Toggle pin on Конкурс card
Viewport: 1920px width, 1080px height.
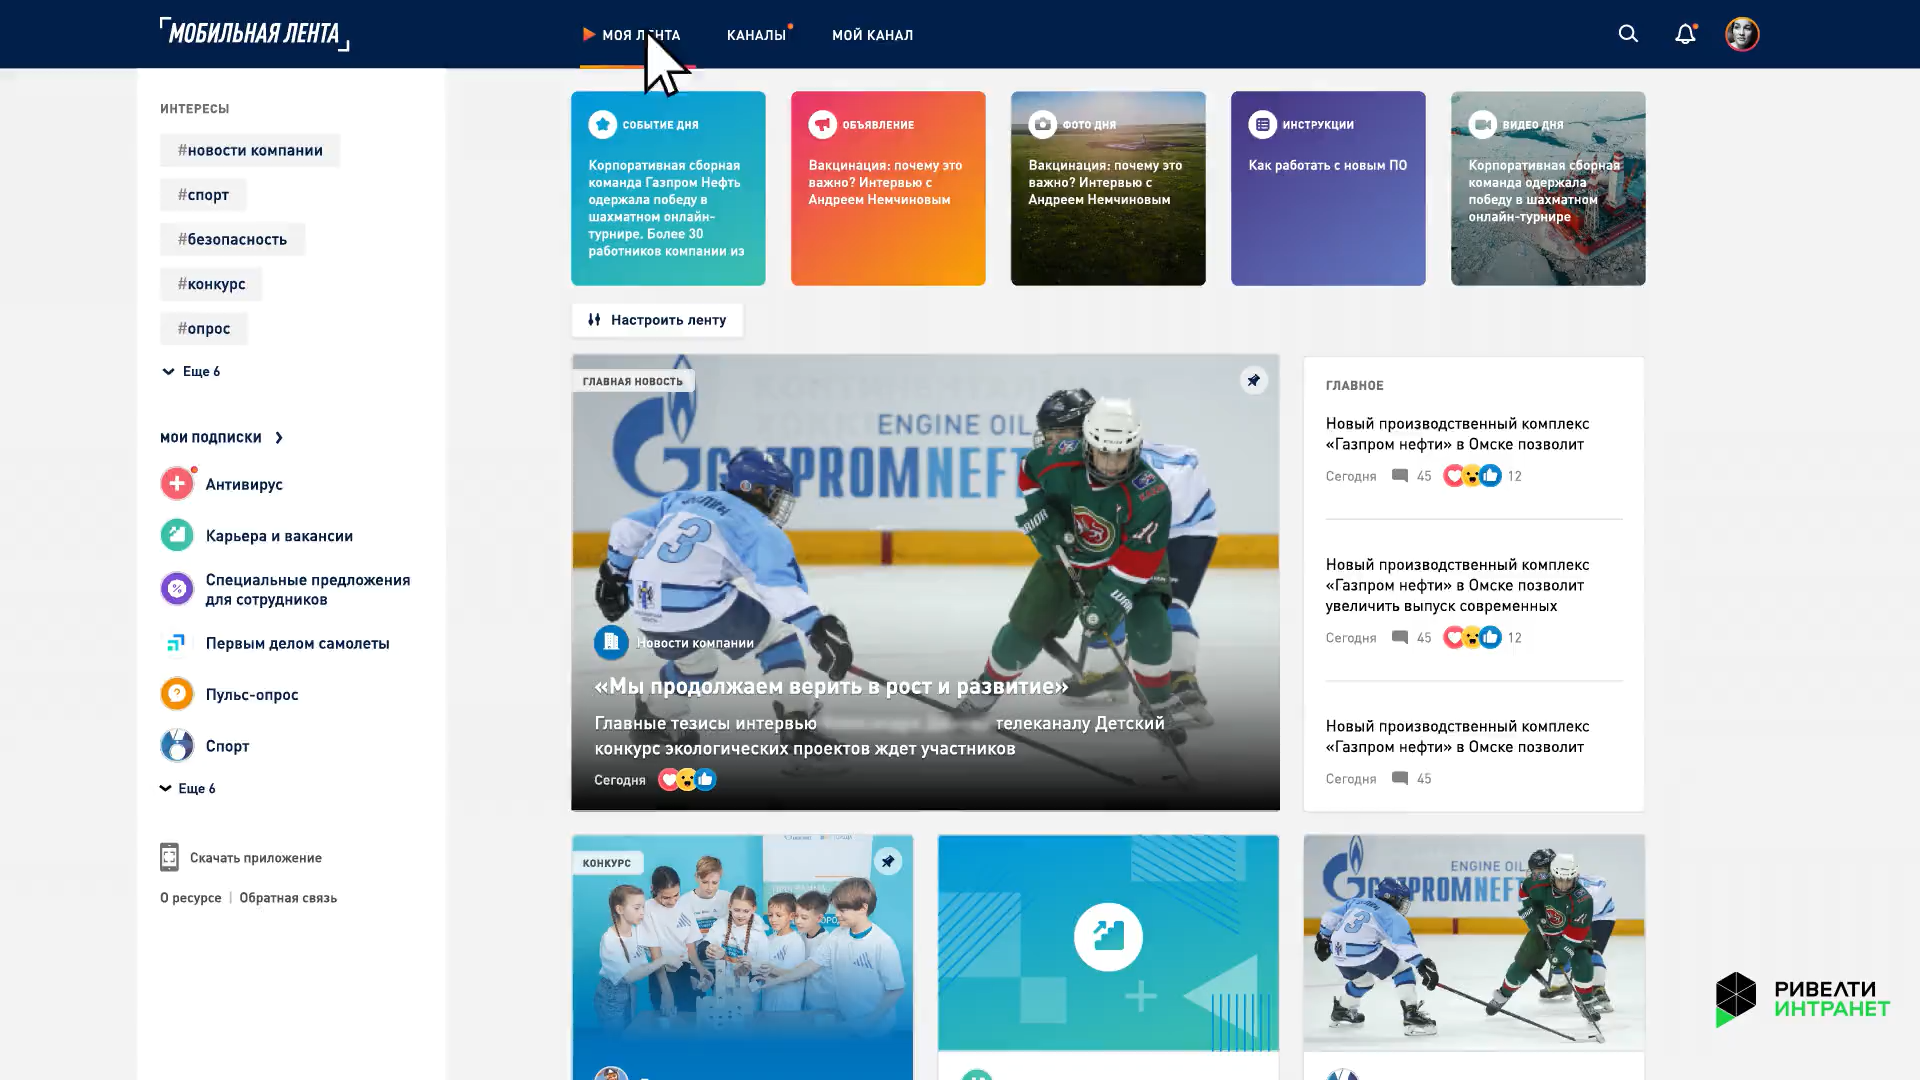887,861
